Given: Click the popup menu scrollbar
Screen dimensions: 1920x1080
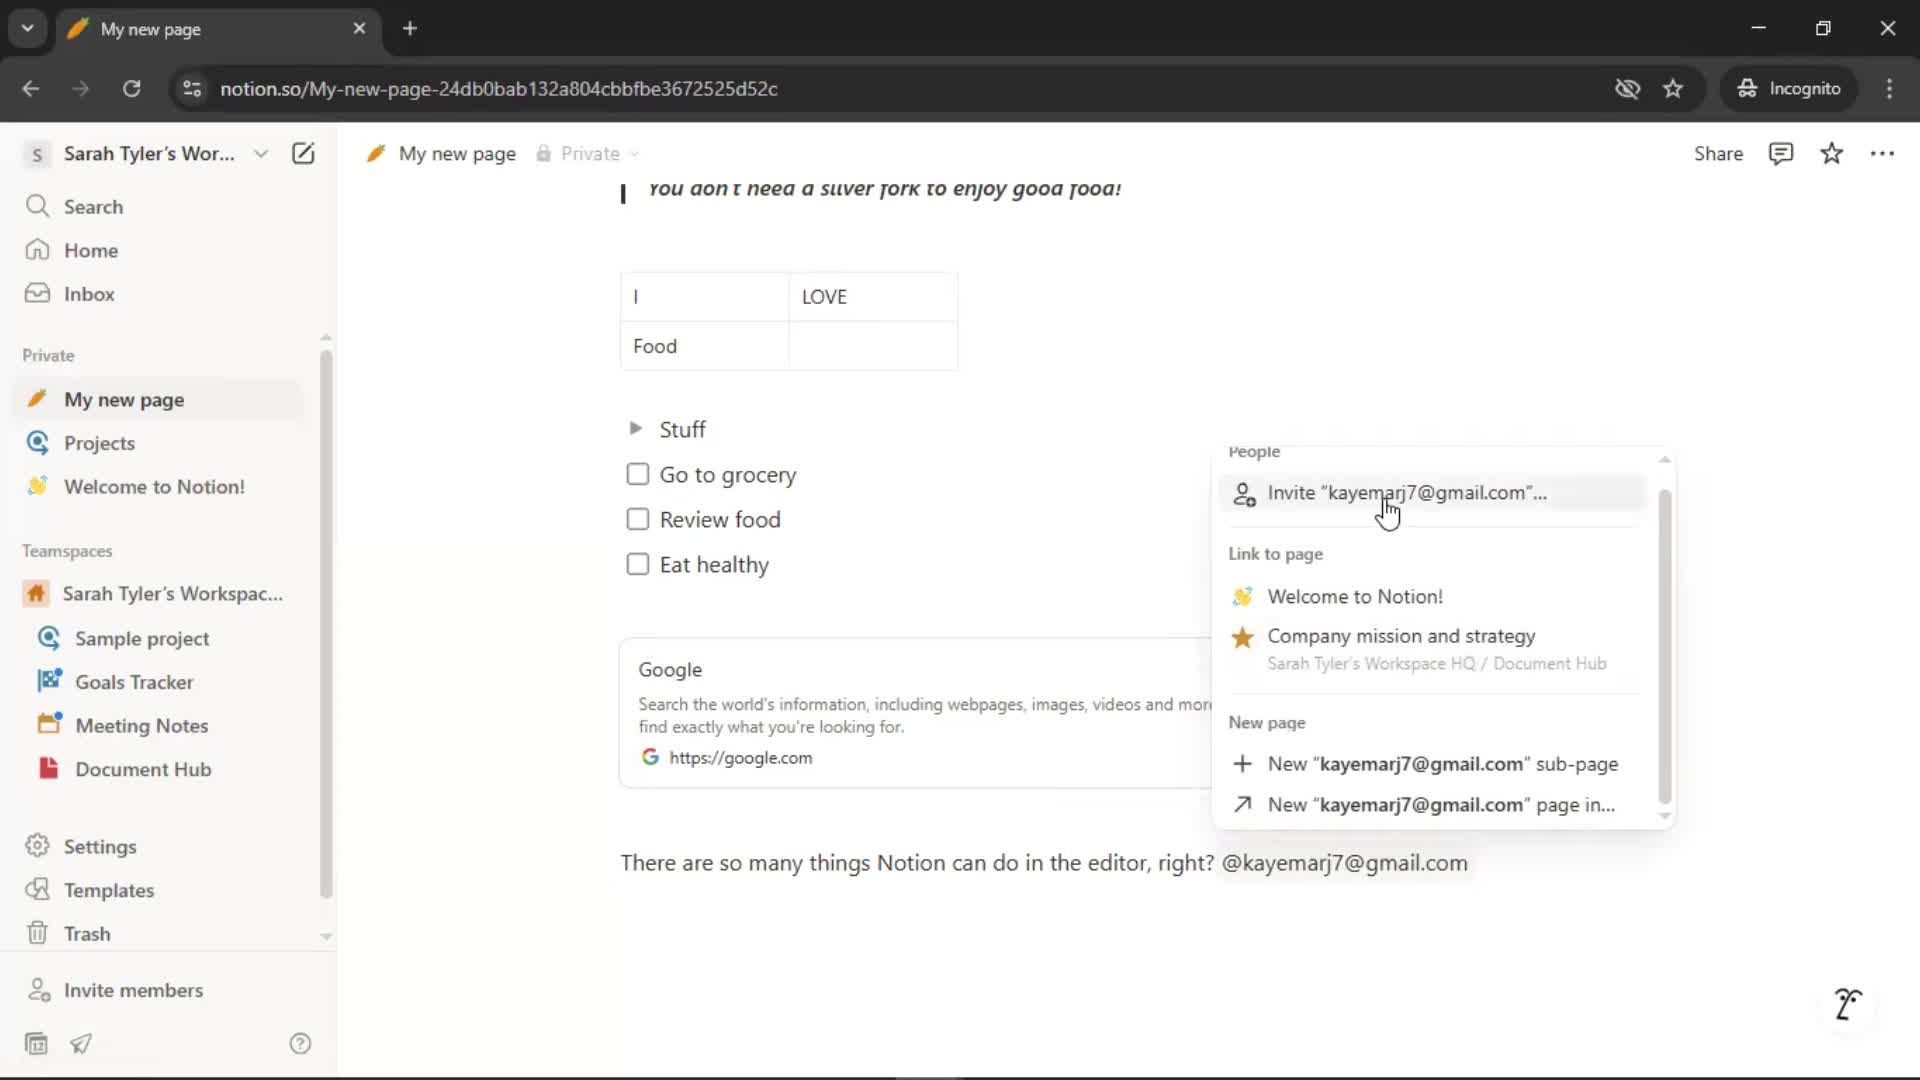Looking at the screenshot, I should click(x=1664, y=645).
